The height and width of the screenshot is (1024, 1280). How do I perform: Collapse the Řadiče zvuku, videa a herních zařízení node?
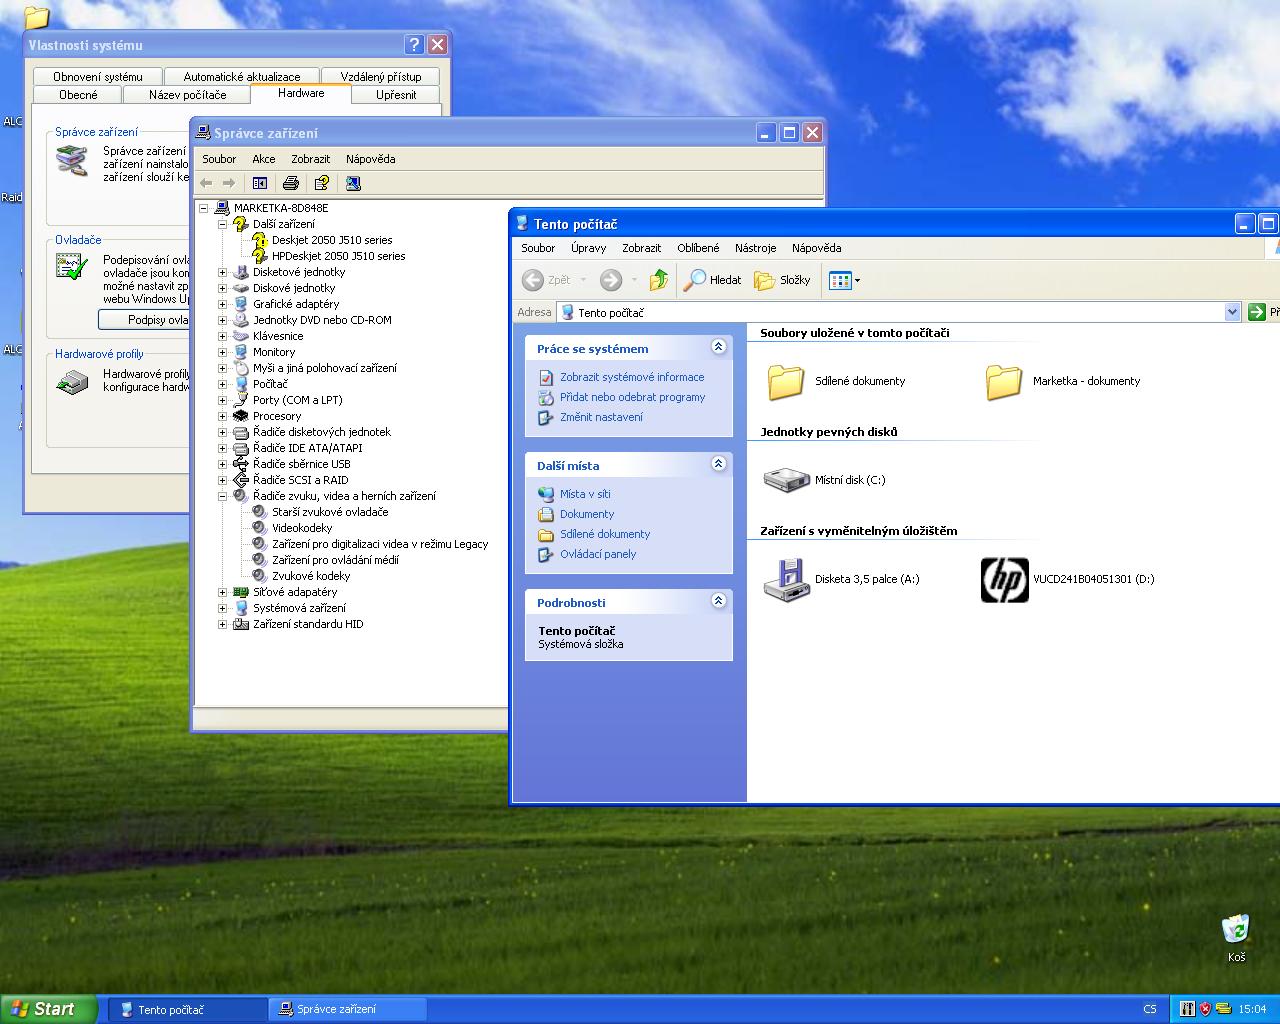point(222,496)
